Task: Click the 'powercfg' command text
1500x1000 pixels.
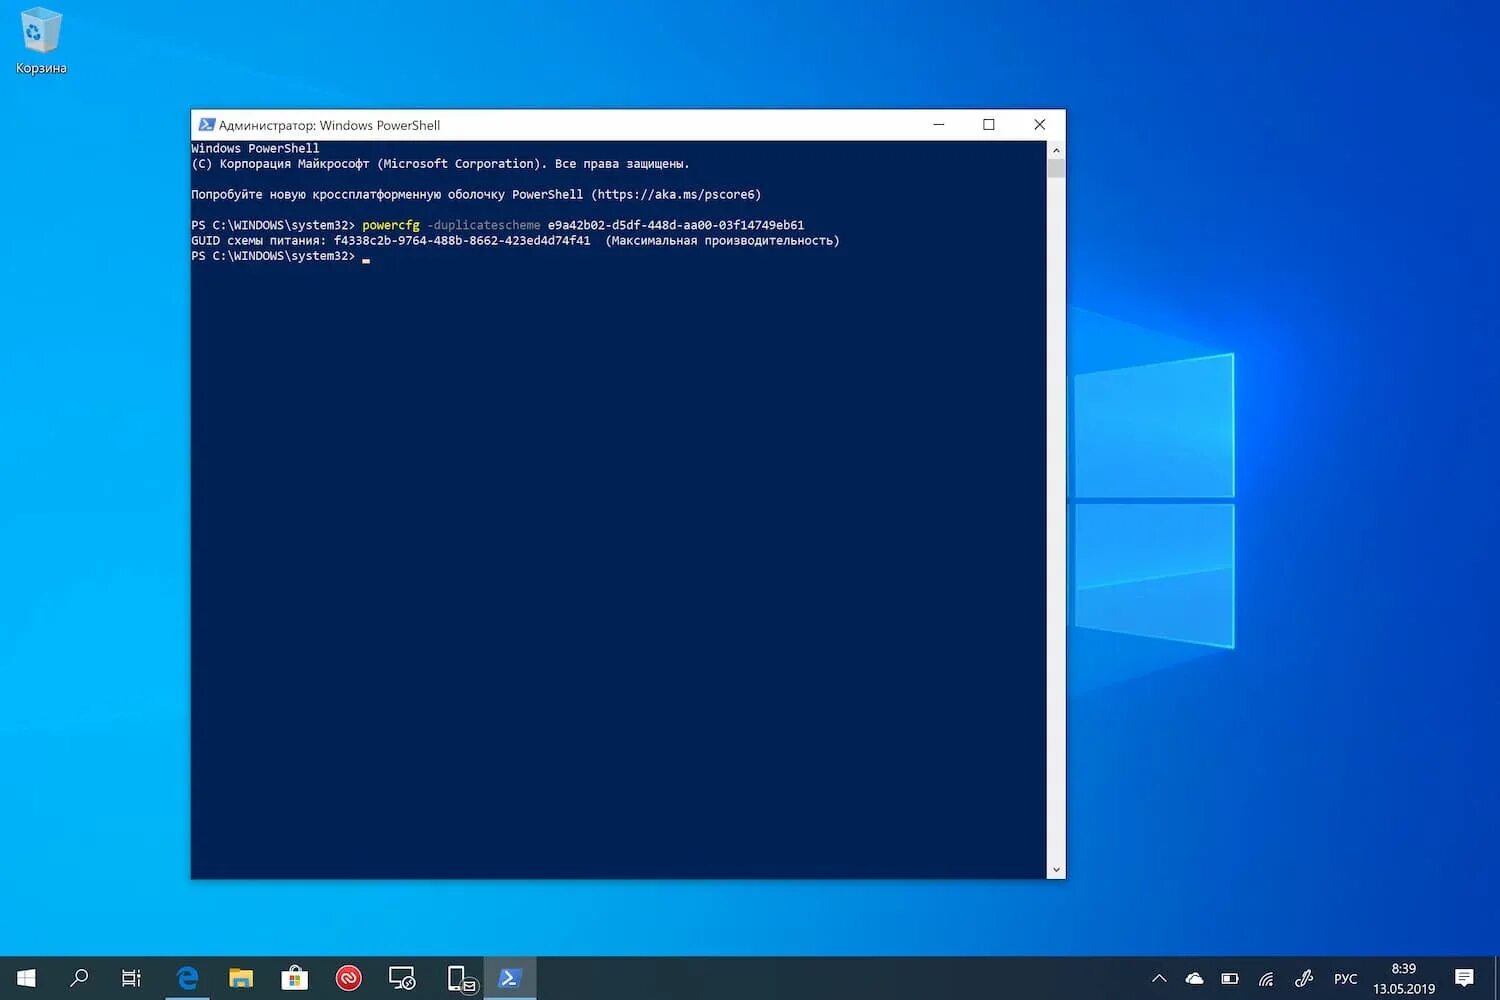Action: [x=391, y=225]
